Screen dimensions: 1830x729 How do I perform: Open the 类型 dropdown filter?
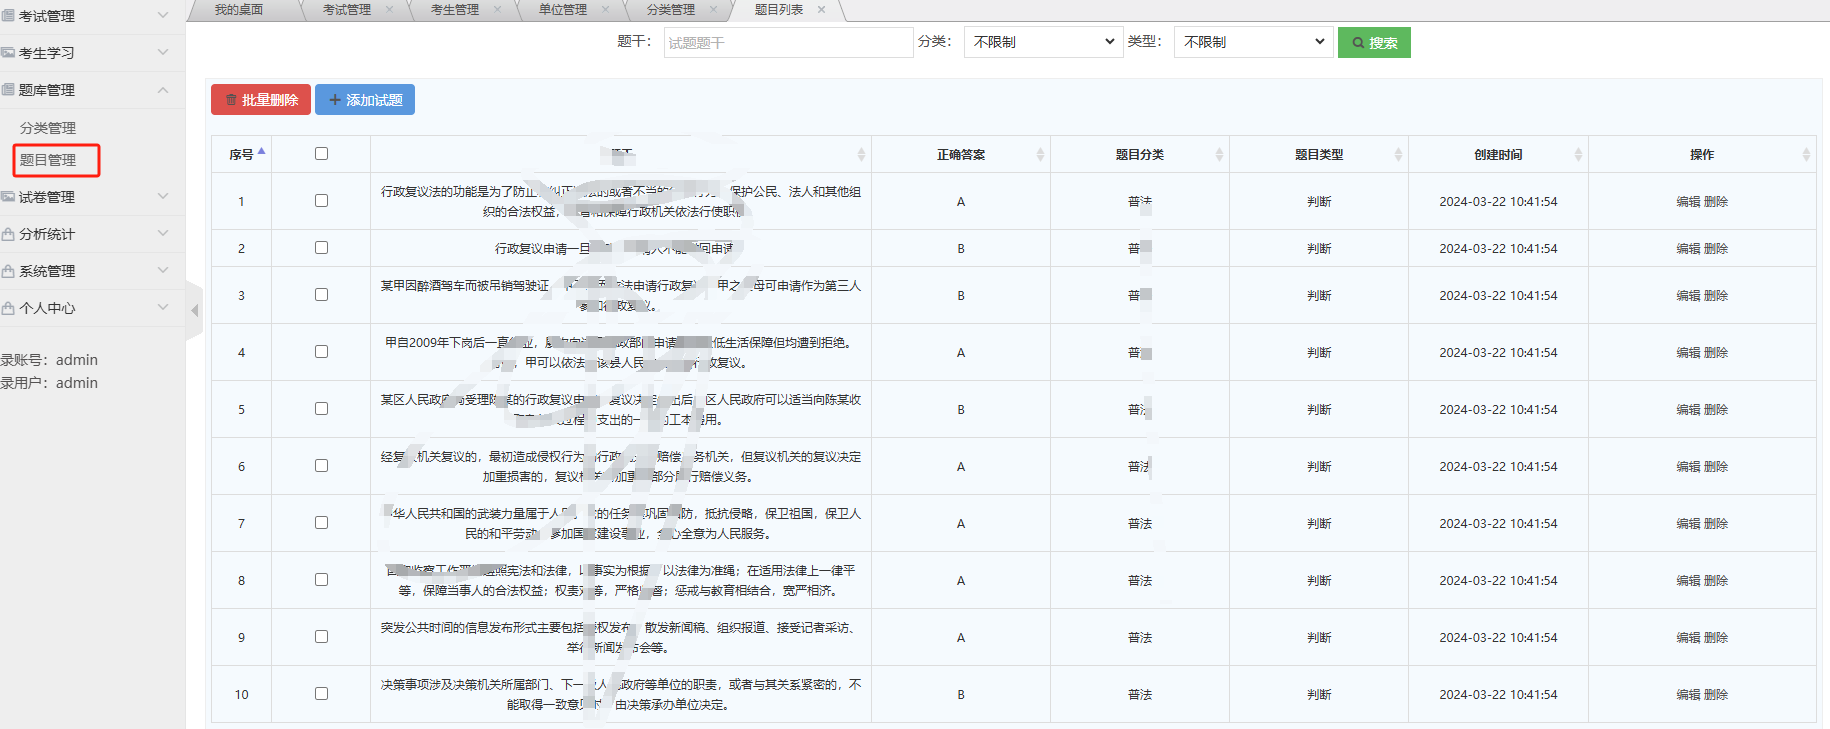1253,42
